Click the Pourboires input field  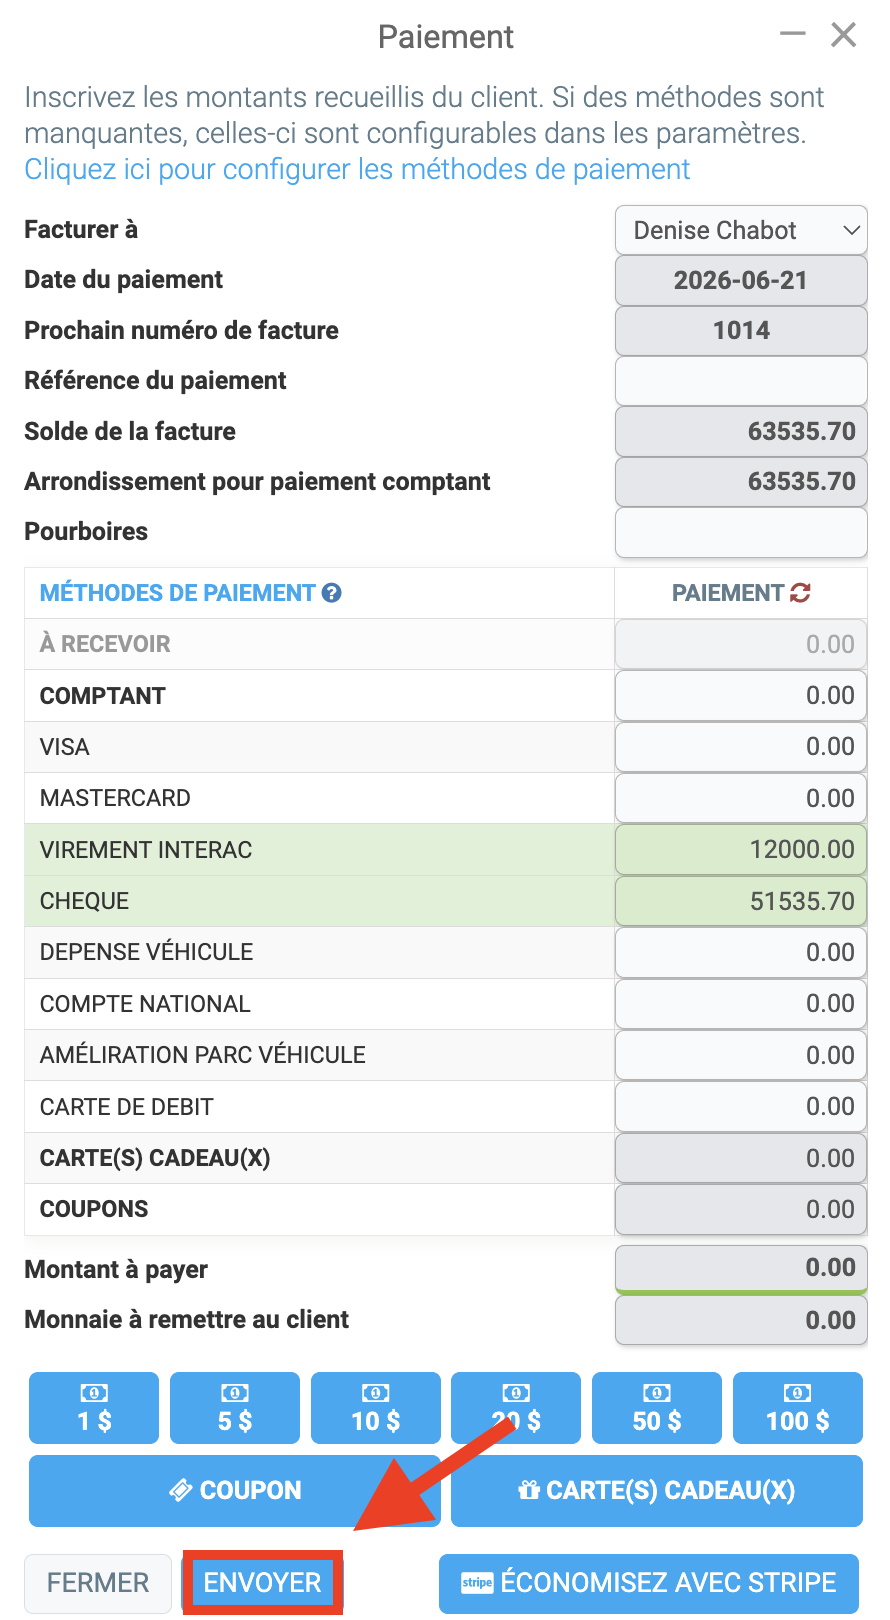click(741, 532)
